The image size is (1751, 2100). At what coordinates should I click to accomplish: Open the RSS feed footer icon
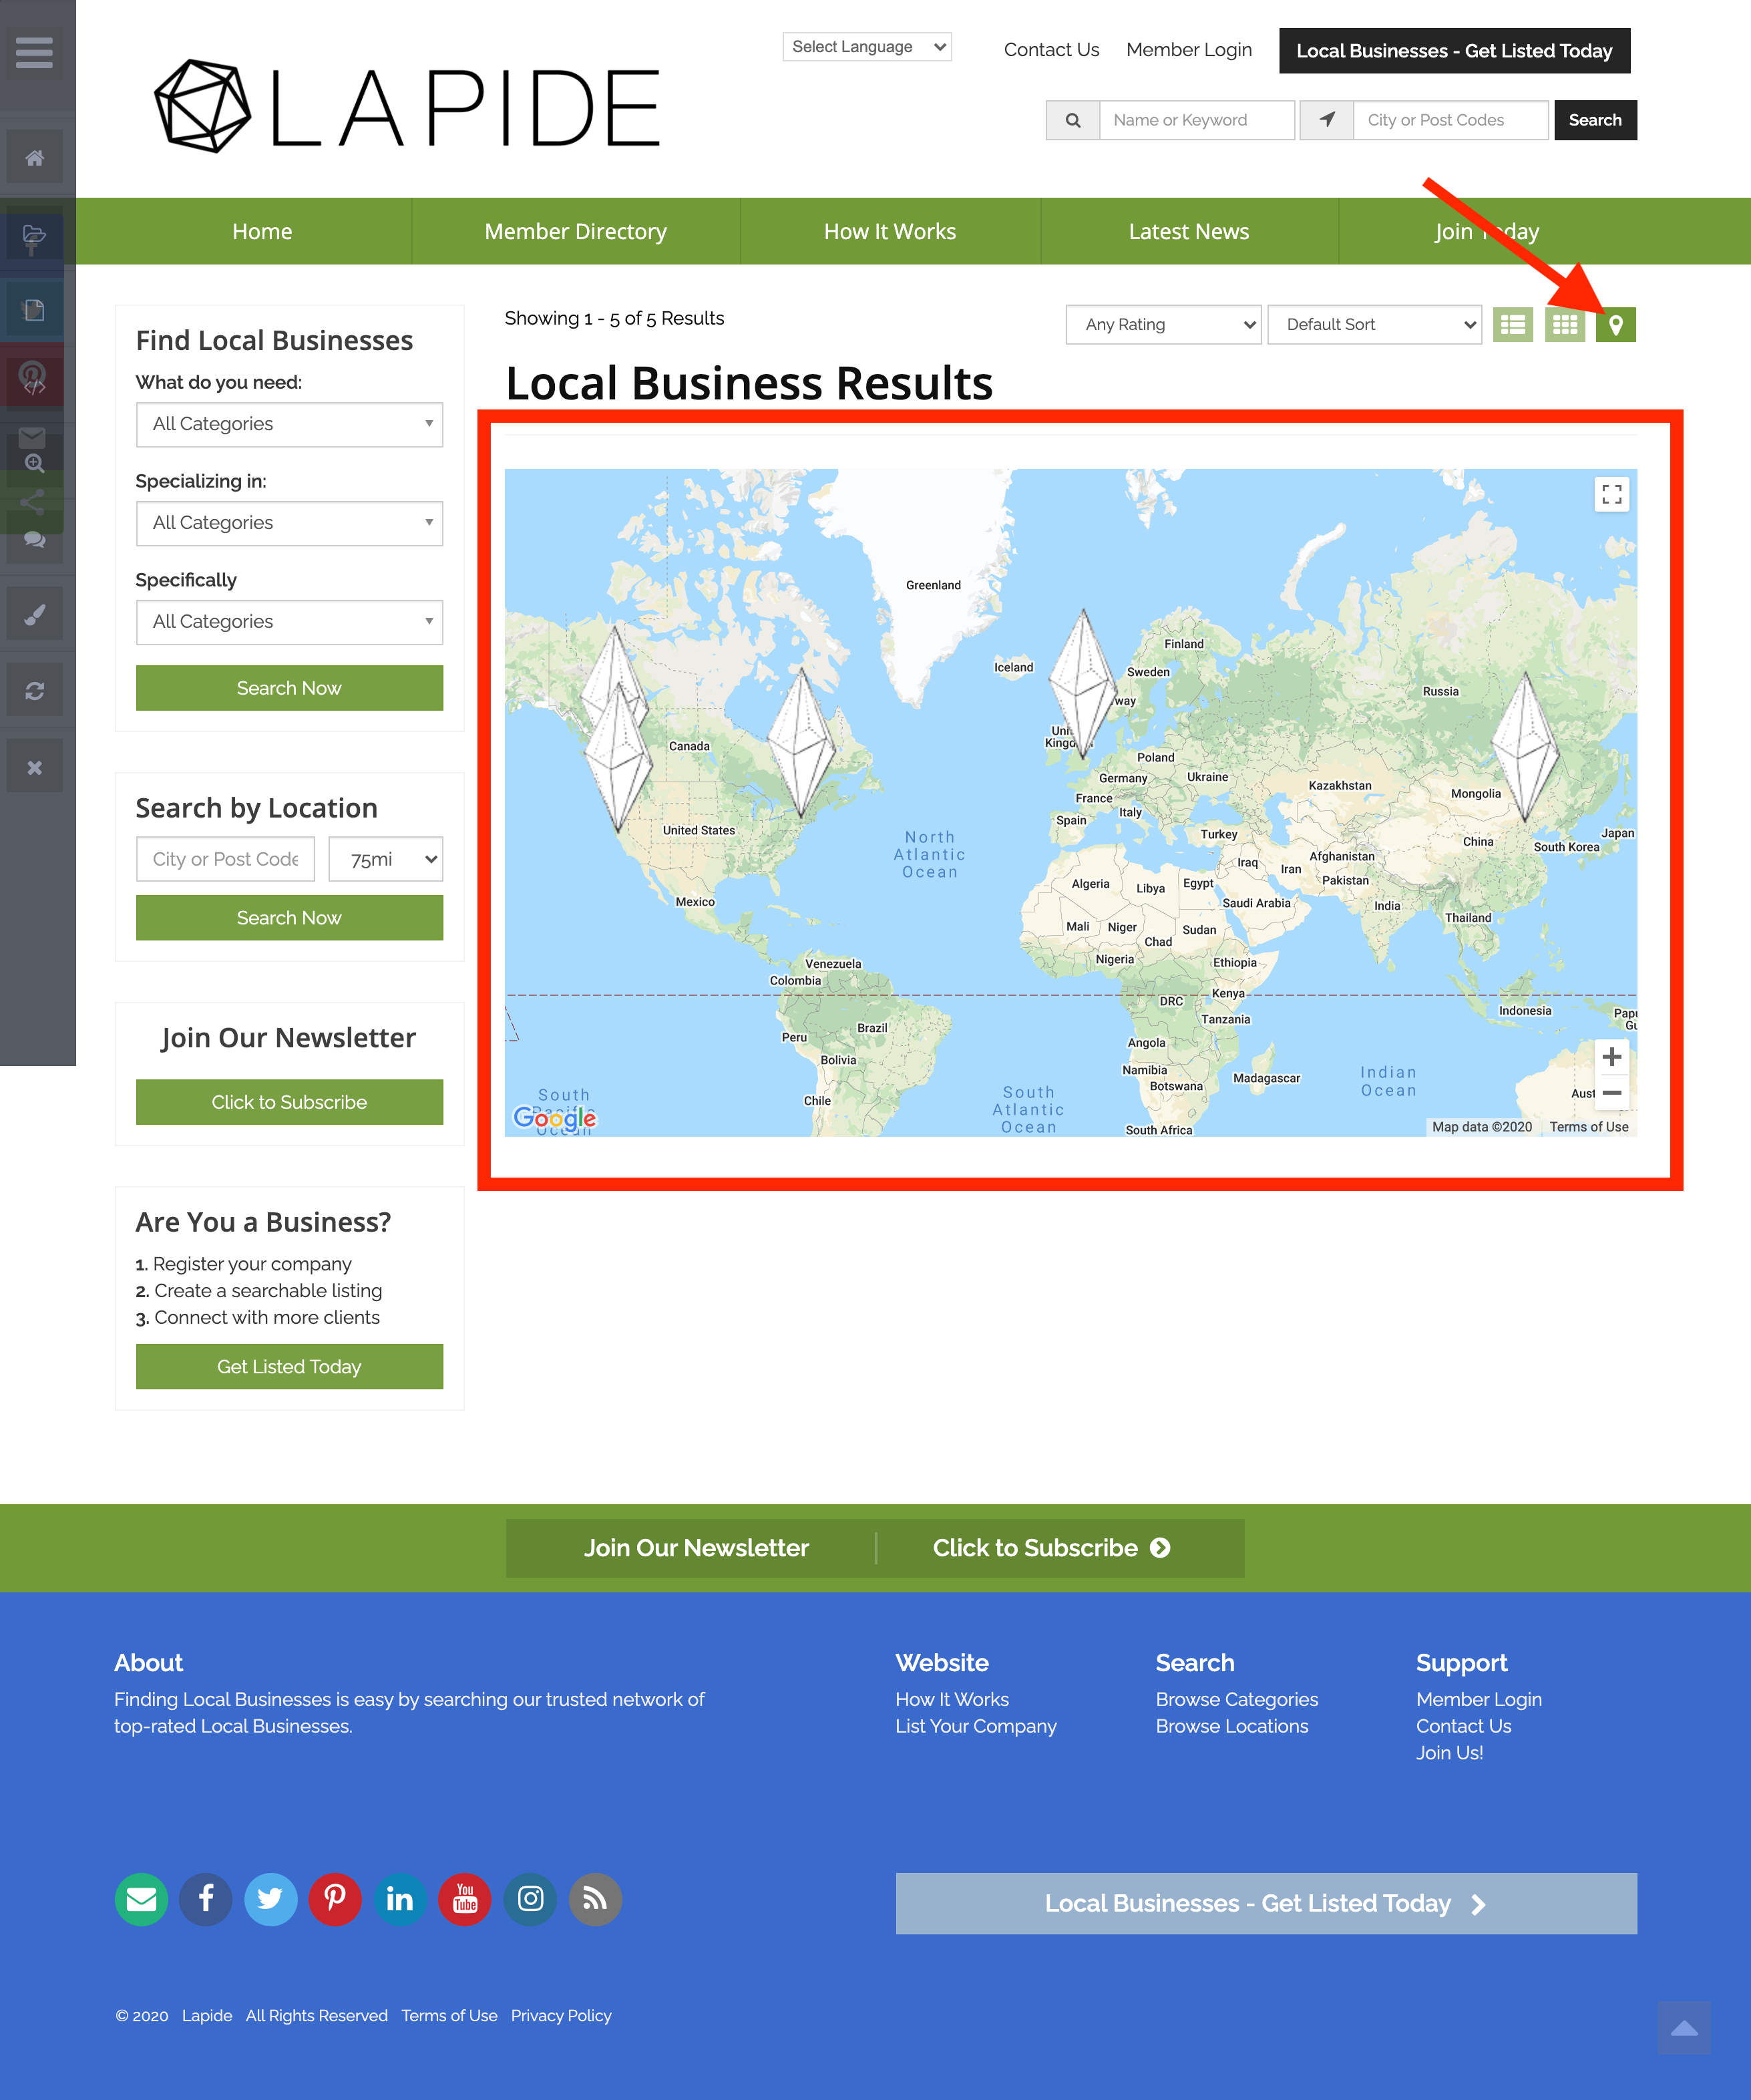595,1898
